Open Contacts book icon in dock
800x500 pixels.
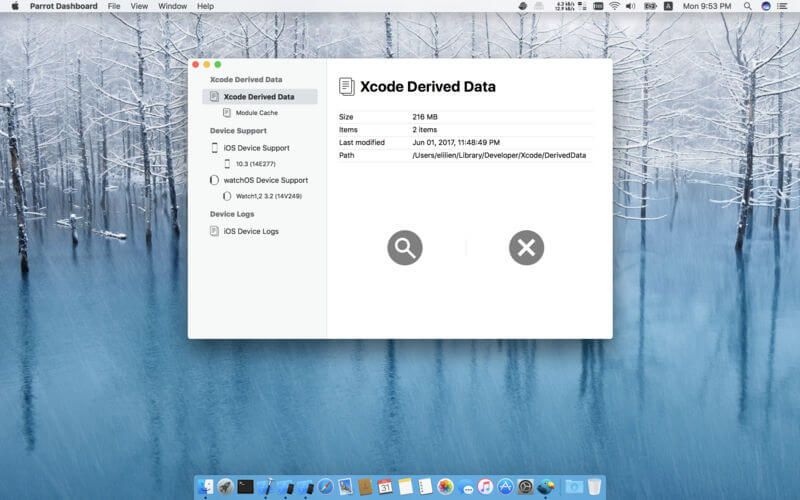(x=365, y=486)
